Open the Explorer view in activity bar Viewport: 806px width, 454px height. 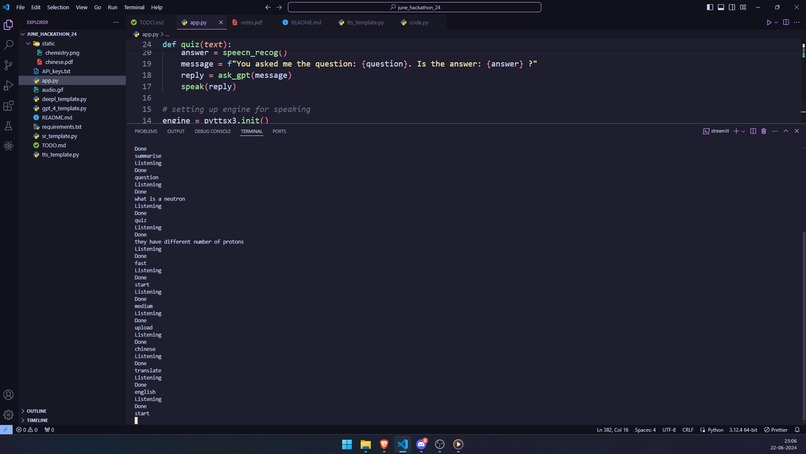tap(8, 25)
